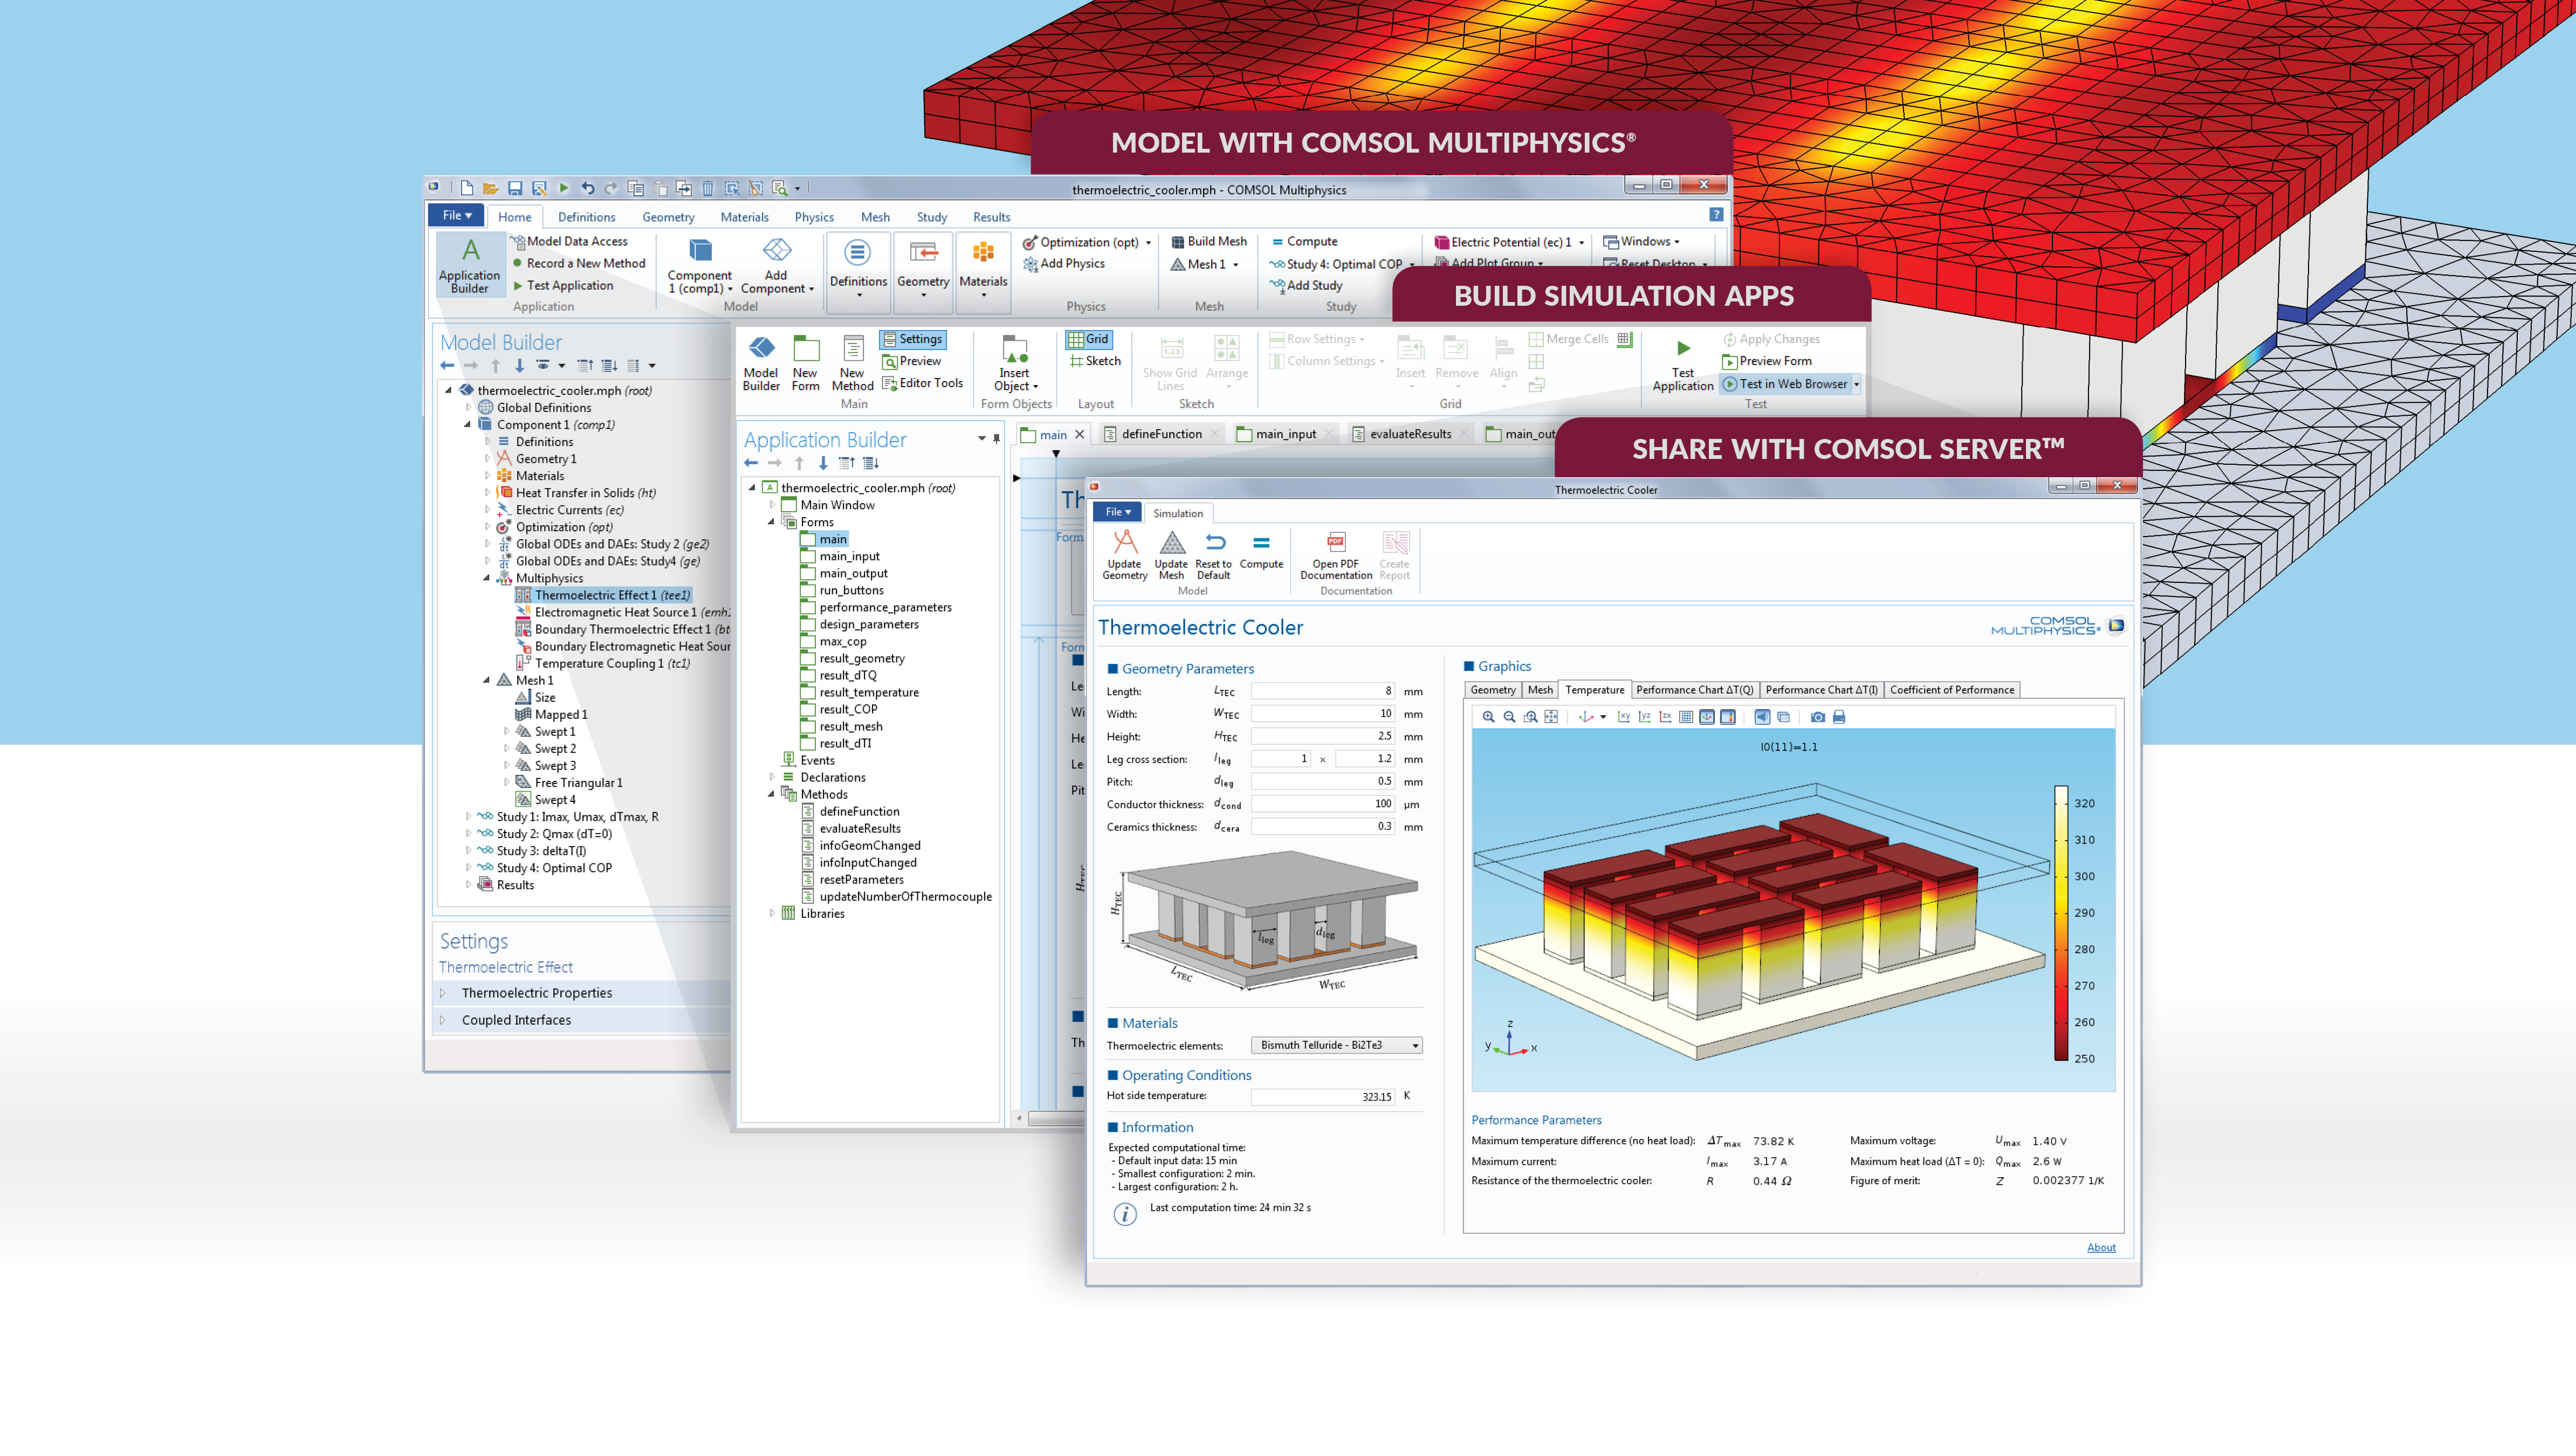Click Record a New Method
Image resolution: width=2576 pixels, height=1456 pixels.
579,263
